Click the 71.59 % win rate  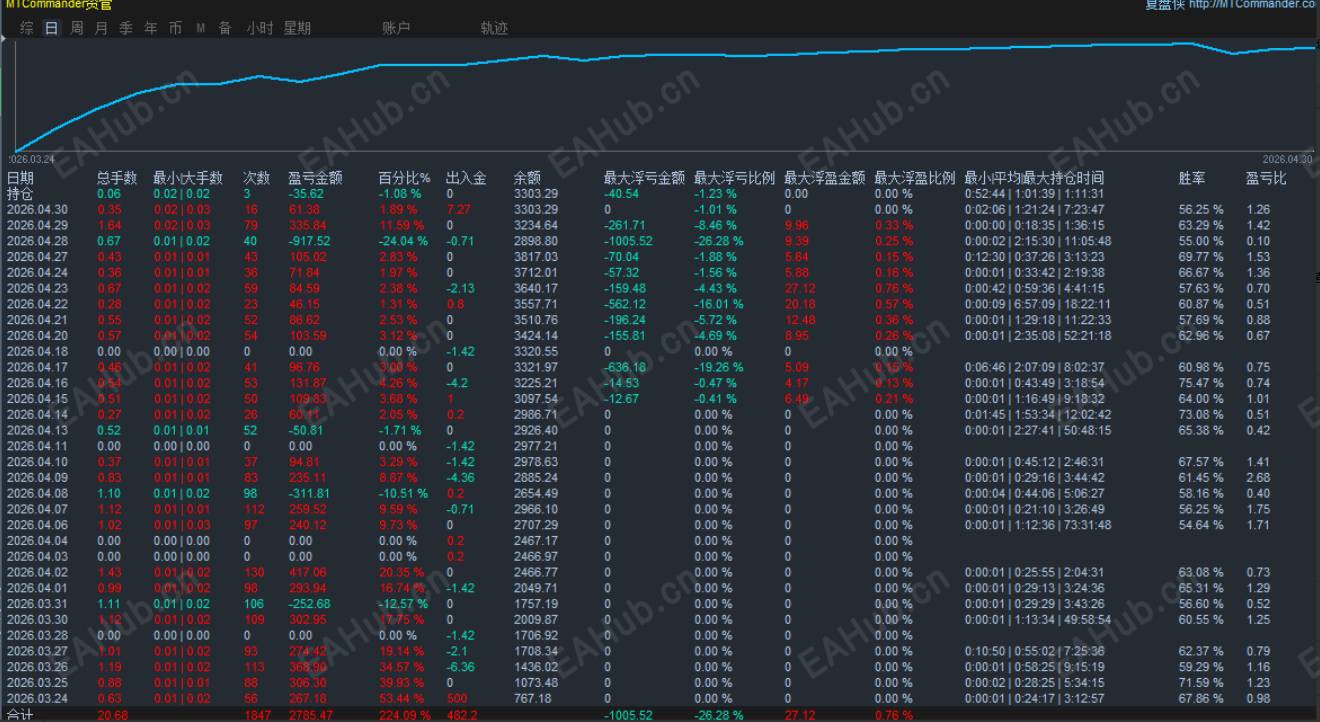[1200, 683]
